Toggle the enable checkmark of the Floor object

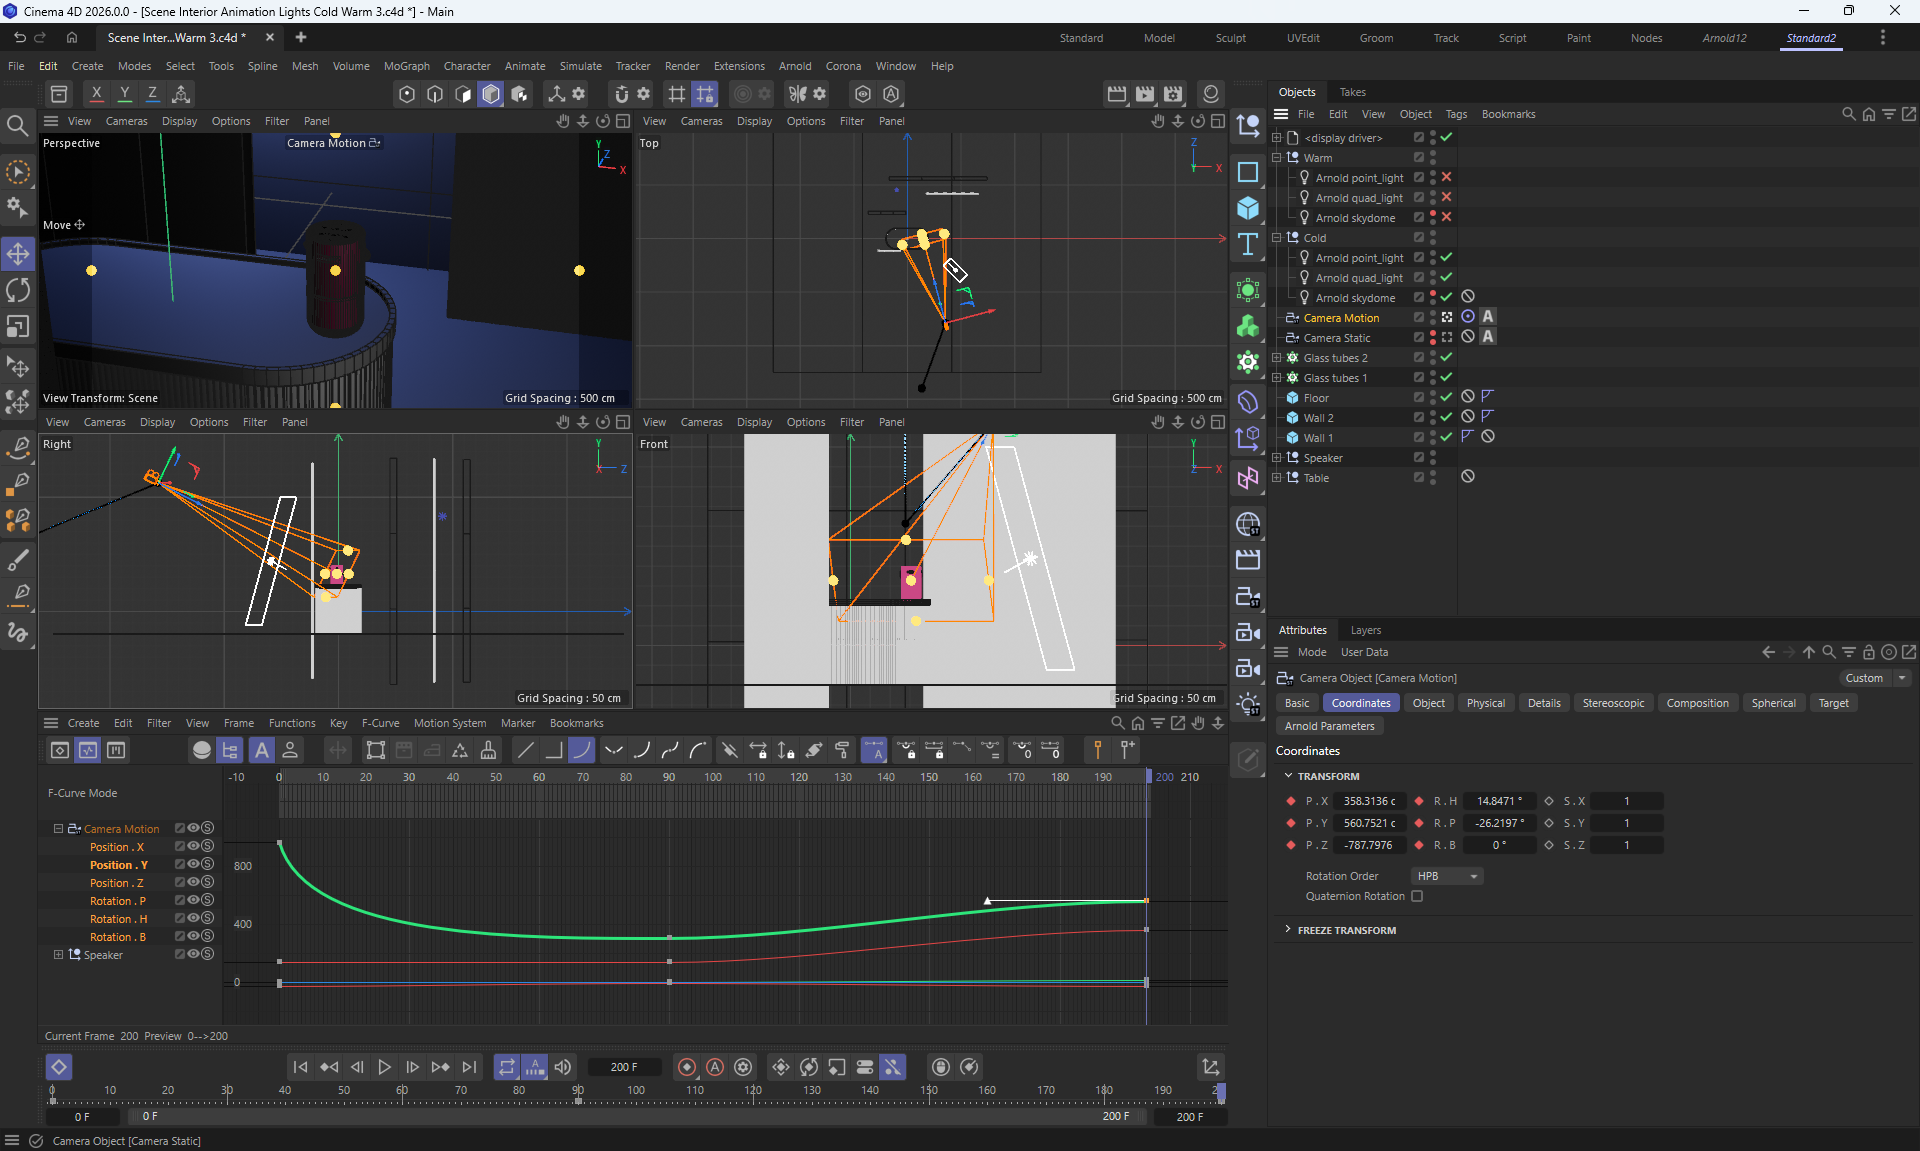(x=1446, y=397)
